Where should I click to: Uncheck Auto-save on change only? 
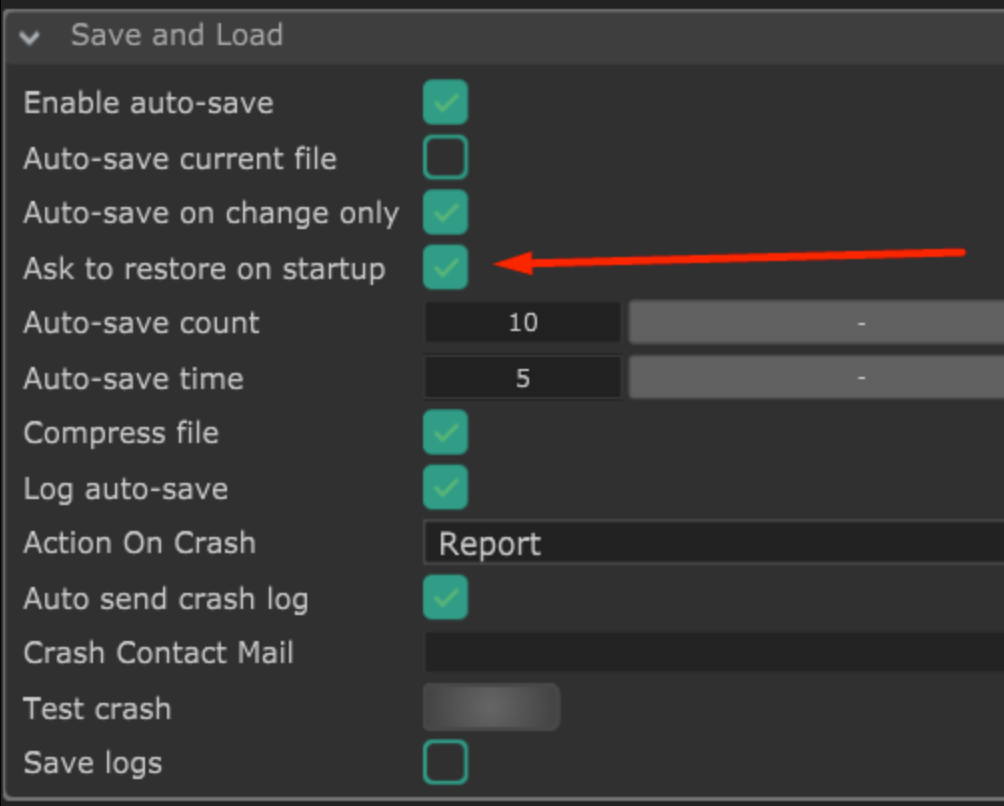click(445, 213)
